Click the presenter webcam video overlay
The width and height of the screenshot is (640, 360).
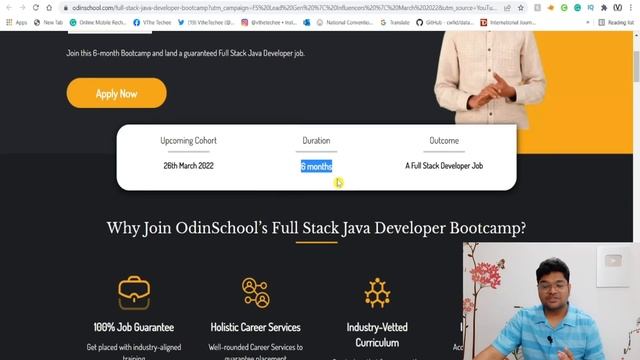tap(551, 301)
